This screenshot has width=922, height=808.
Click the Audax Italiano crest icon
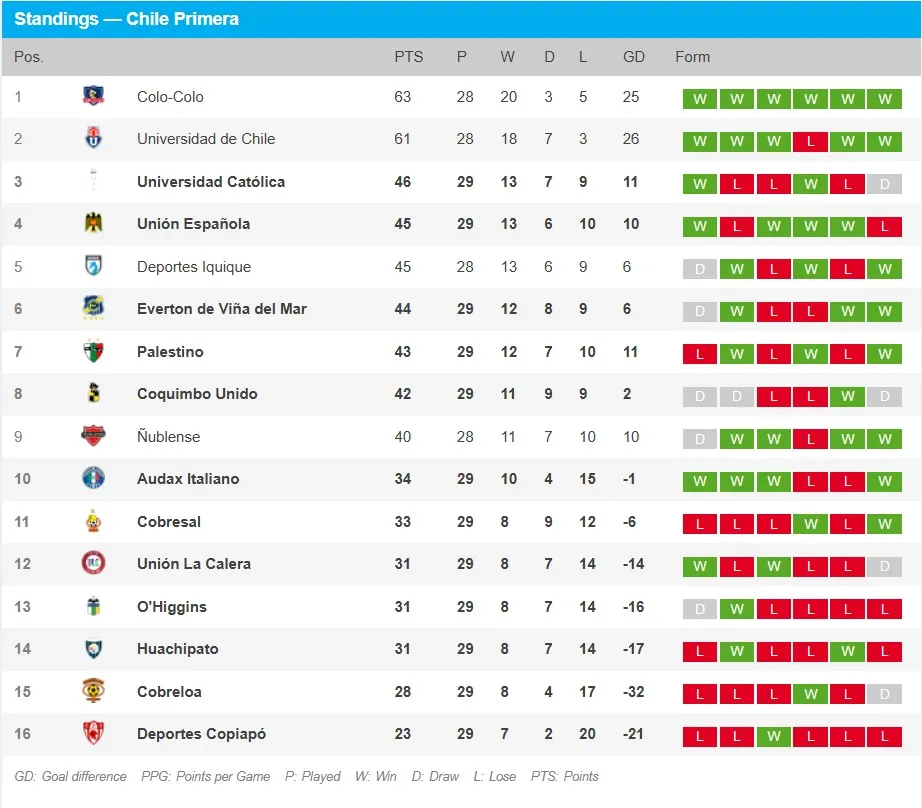coord(93,479)
